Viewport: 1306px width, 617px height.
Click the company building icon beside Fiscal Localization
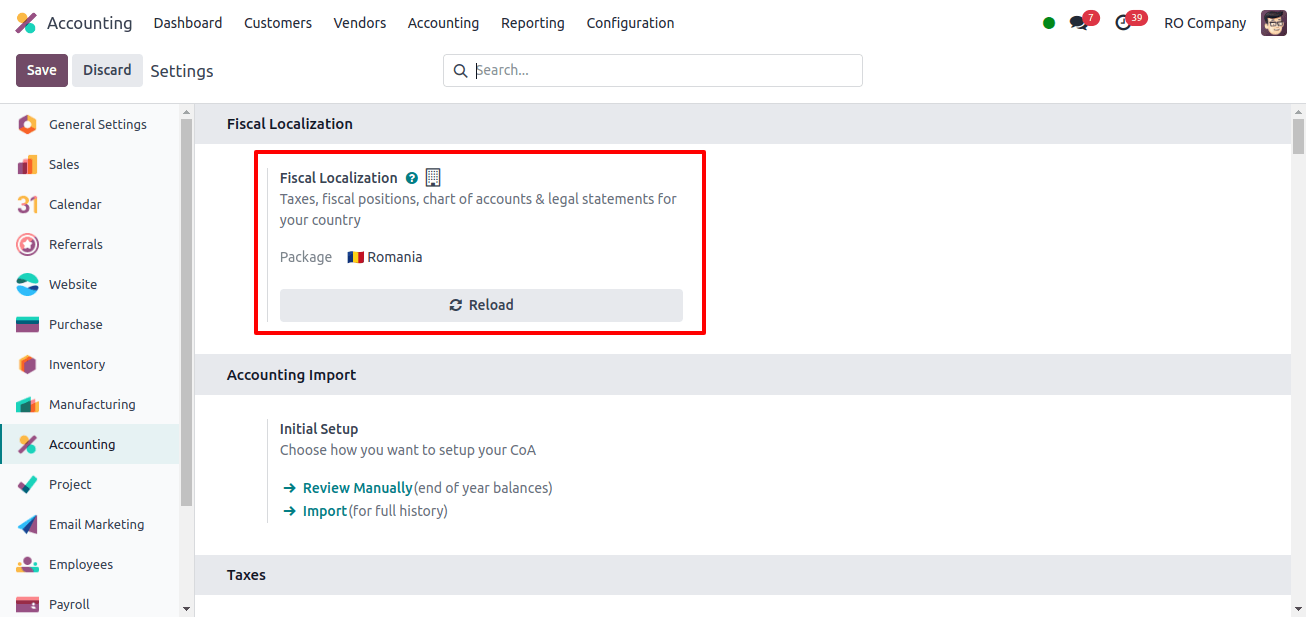coord(433,177)
